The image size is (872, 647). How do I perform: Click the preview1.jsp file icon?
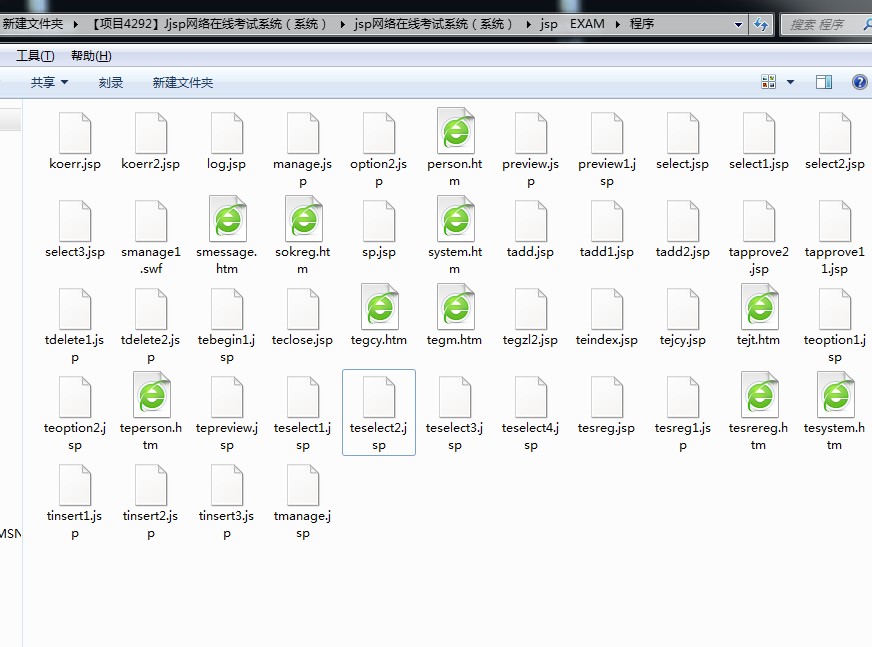click(x=607, y=133)
